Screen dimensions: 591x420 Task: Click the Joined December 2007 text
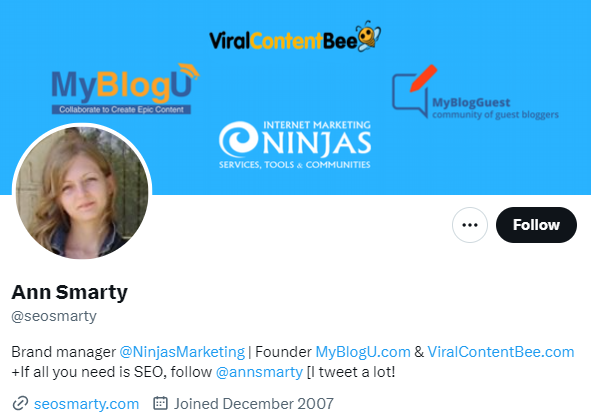(x=254, y=404)
